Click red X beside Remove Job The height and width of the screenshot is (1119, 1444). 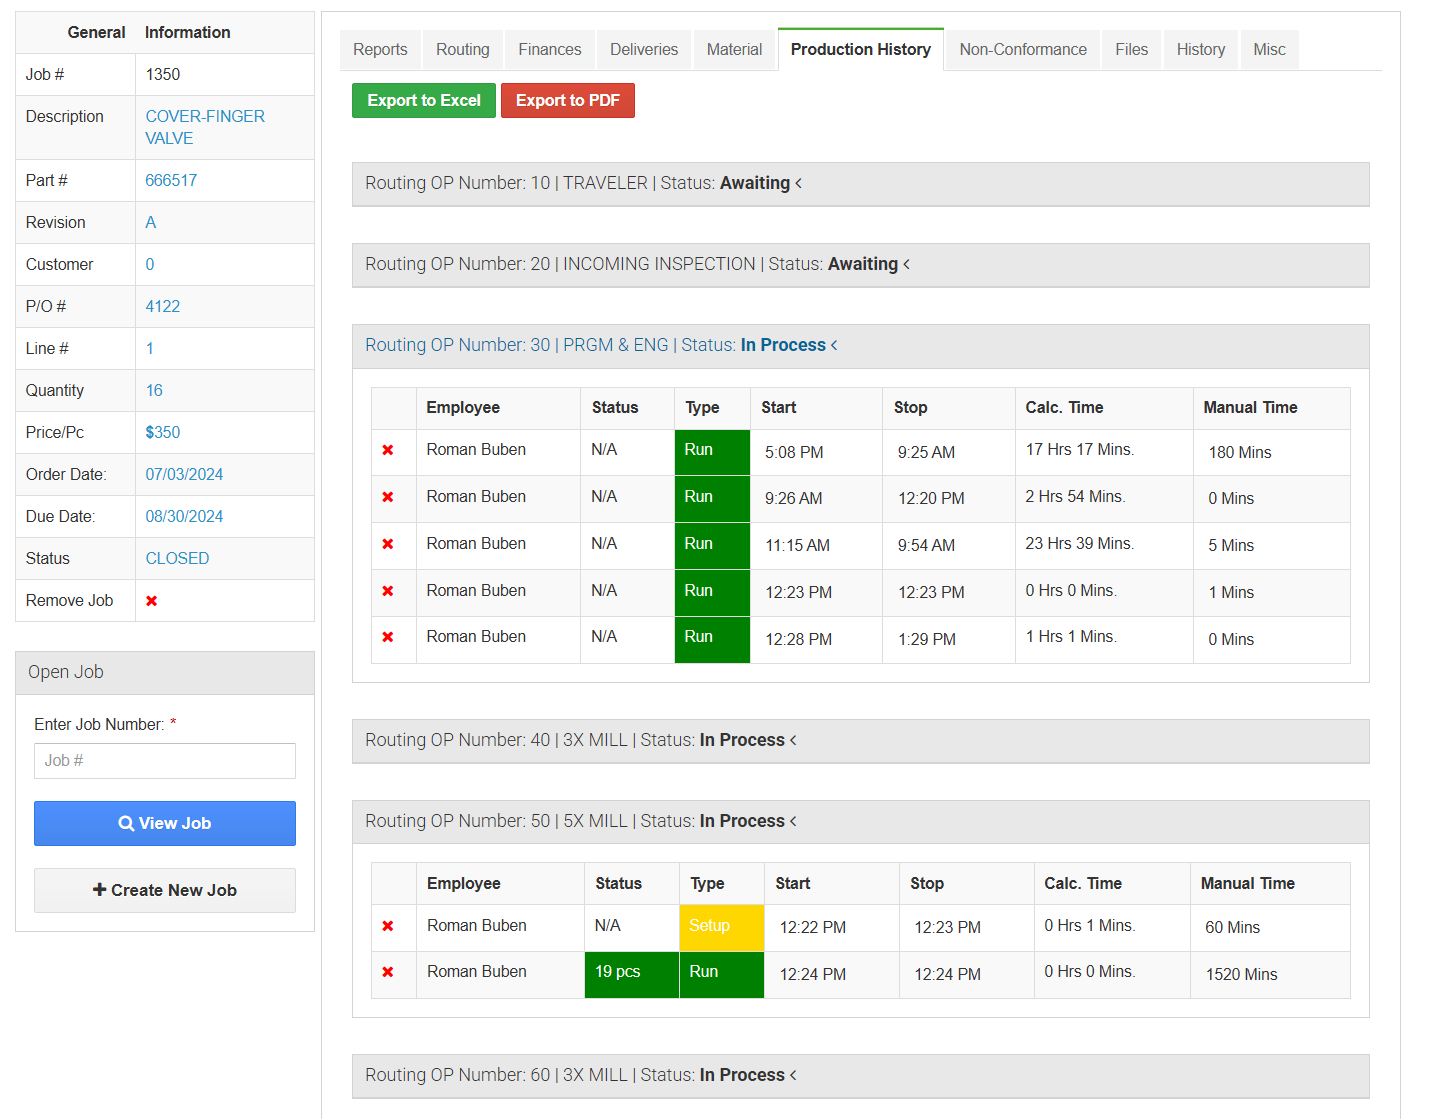152,601
